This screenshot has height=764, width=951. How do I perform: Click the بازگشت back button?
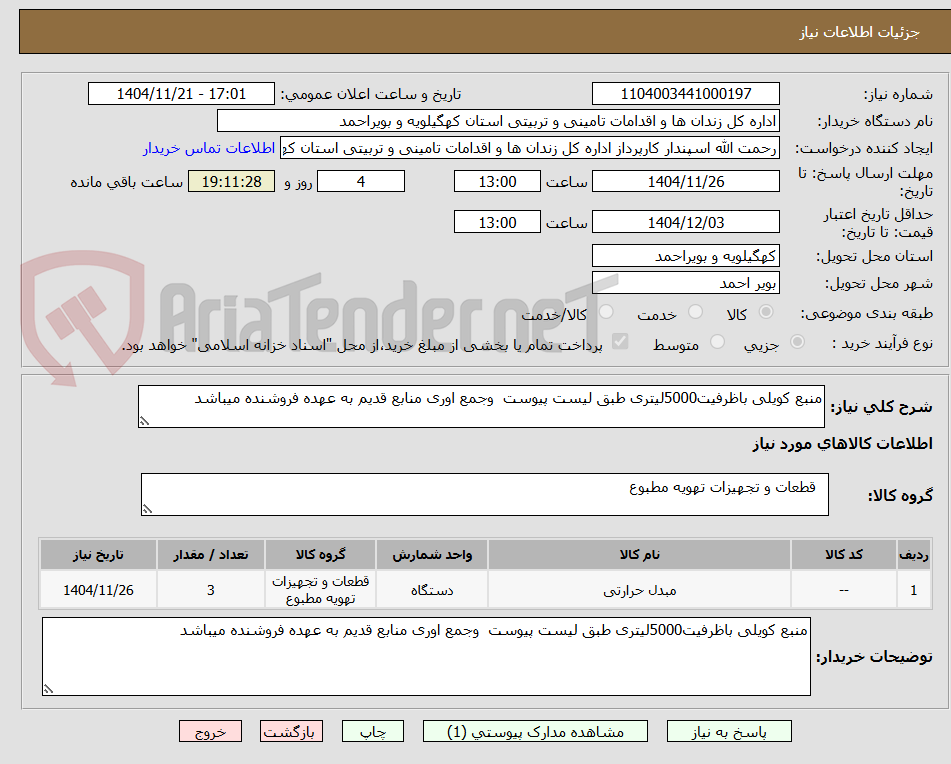point(291,731)
